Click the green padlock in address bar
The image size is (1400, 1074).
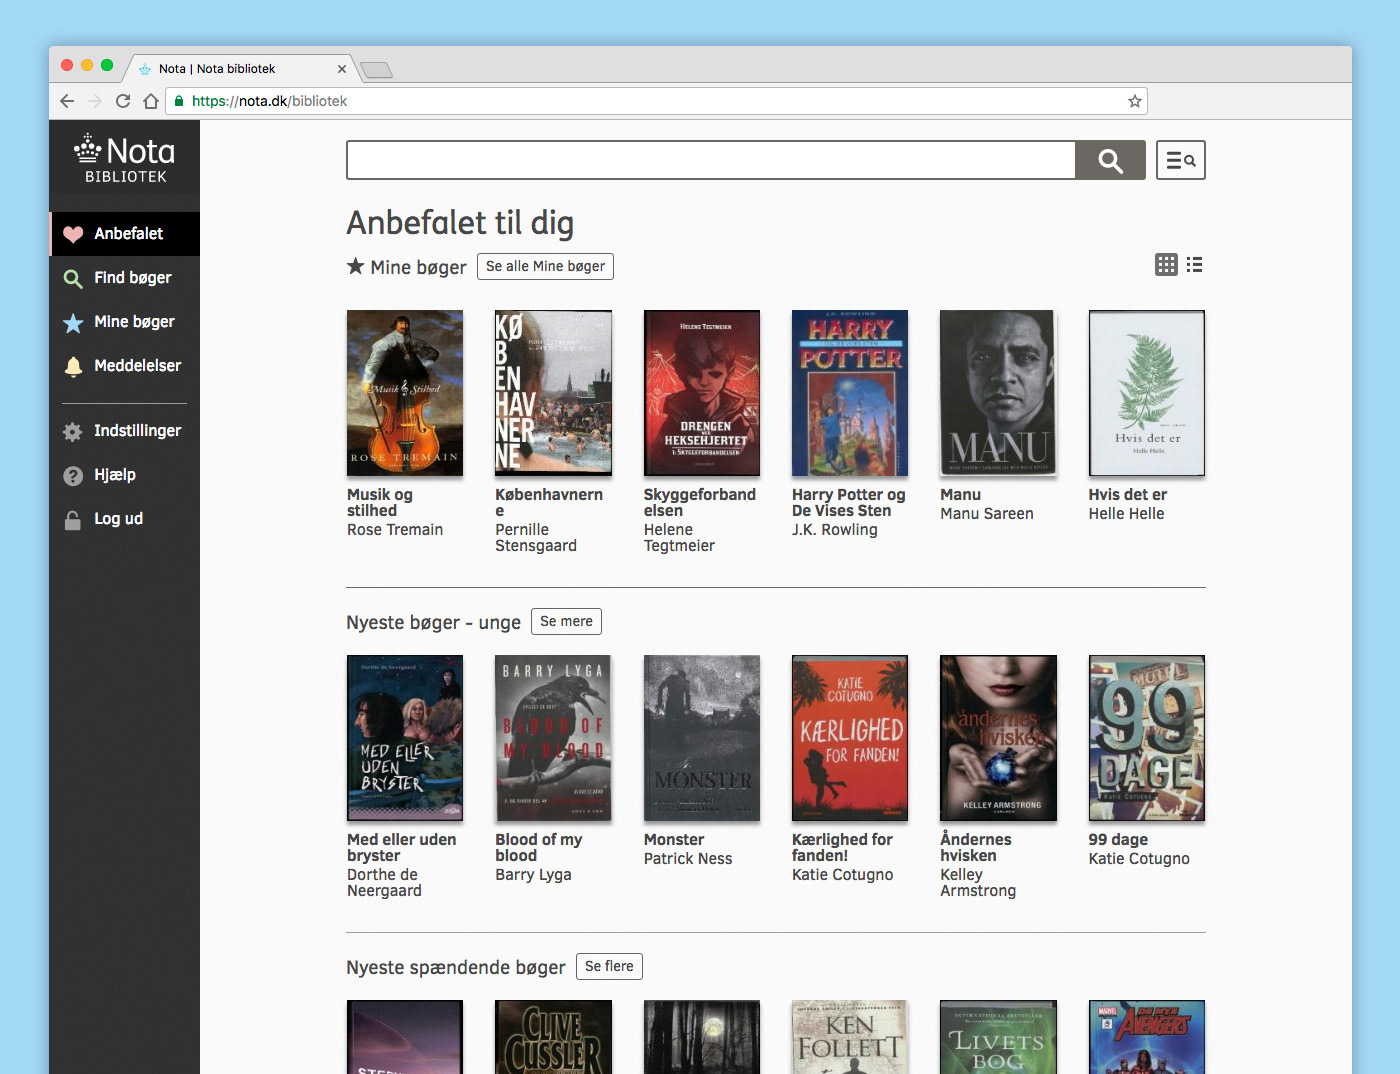pyautogui.click(x=179, y=101)
